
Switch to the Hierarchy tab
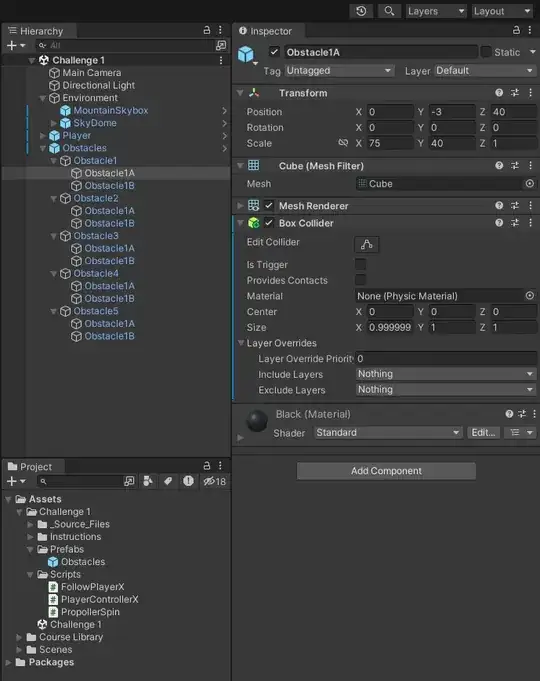40,31
